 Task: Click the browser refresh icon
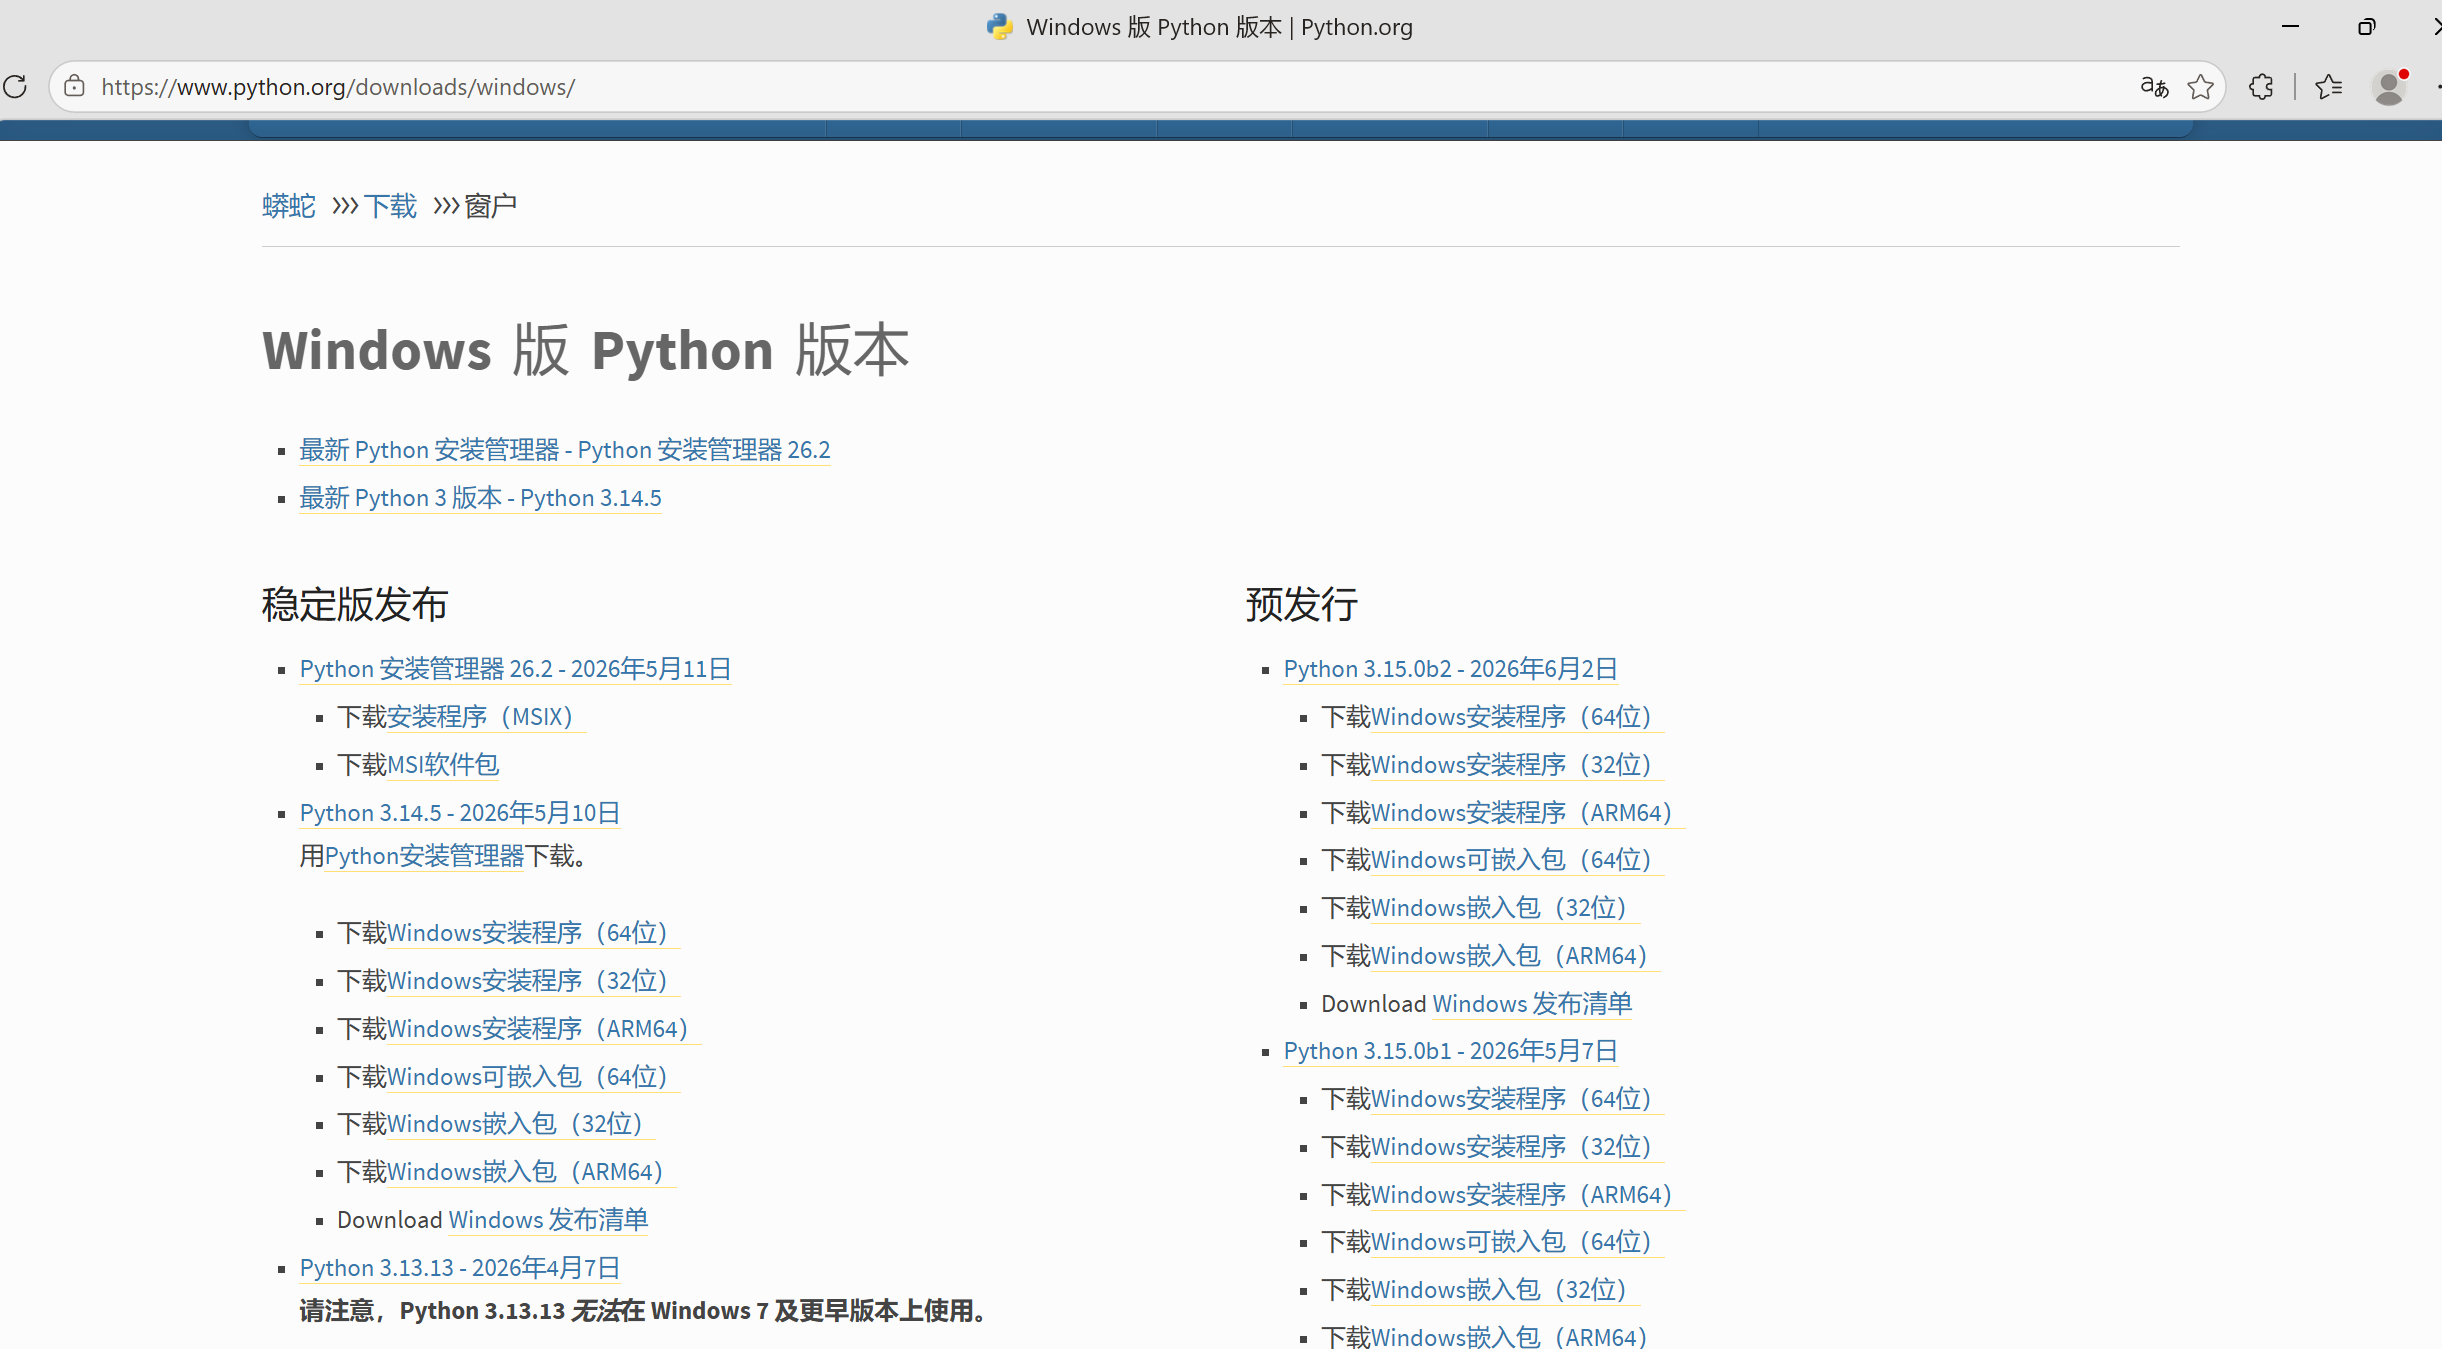coord(15,87)
